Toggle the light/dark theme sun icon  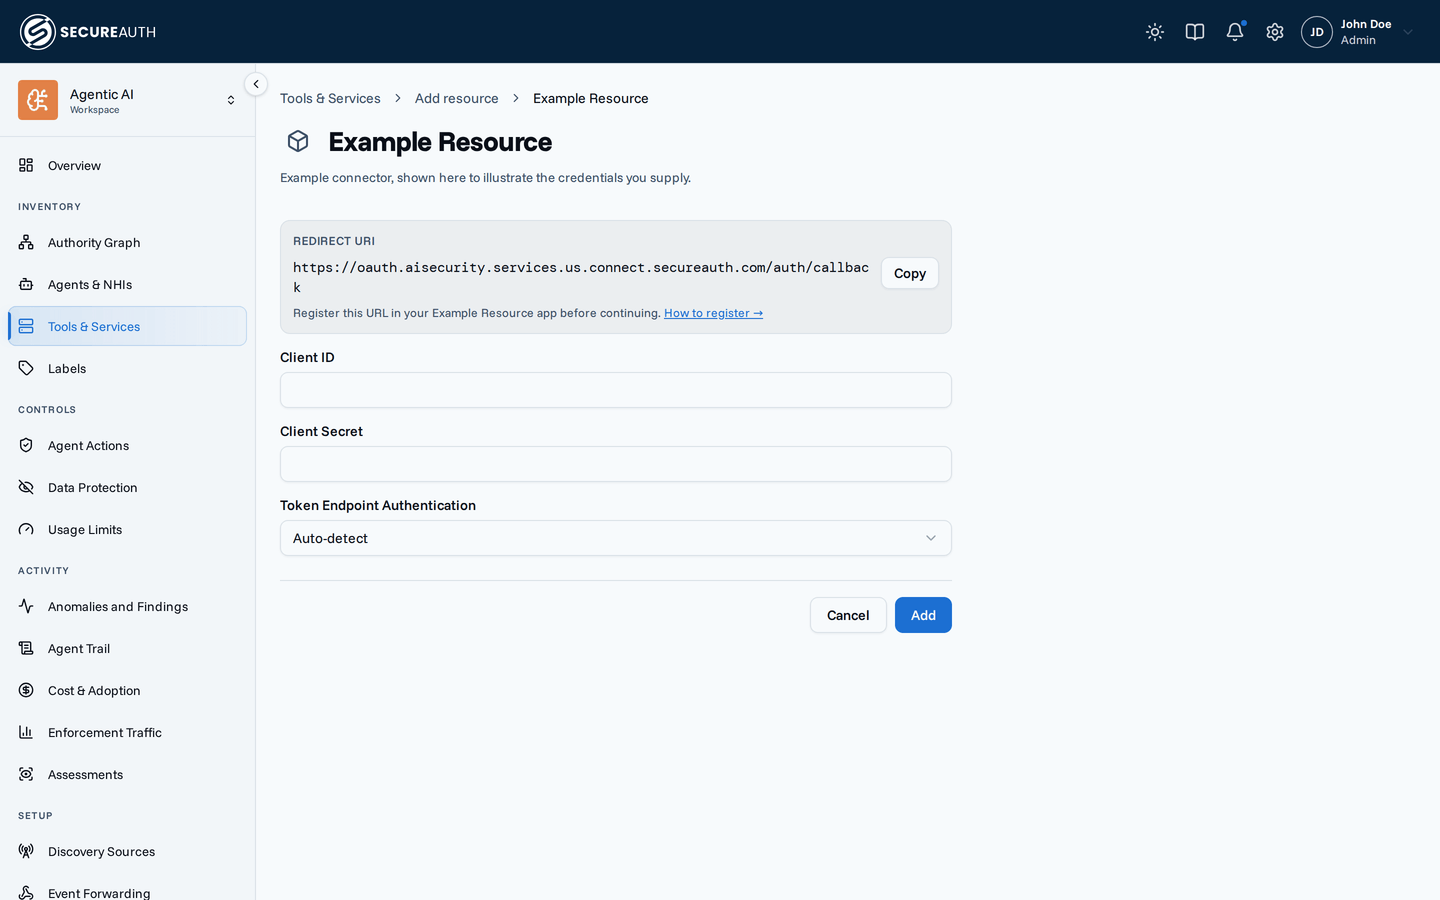(1155, 32)
